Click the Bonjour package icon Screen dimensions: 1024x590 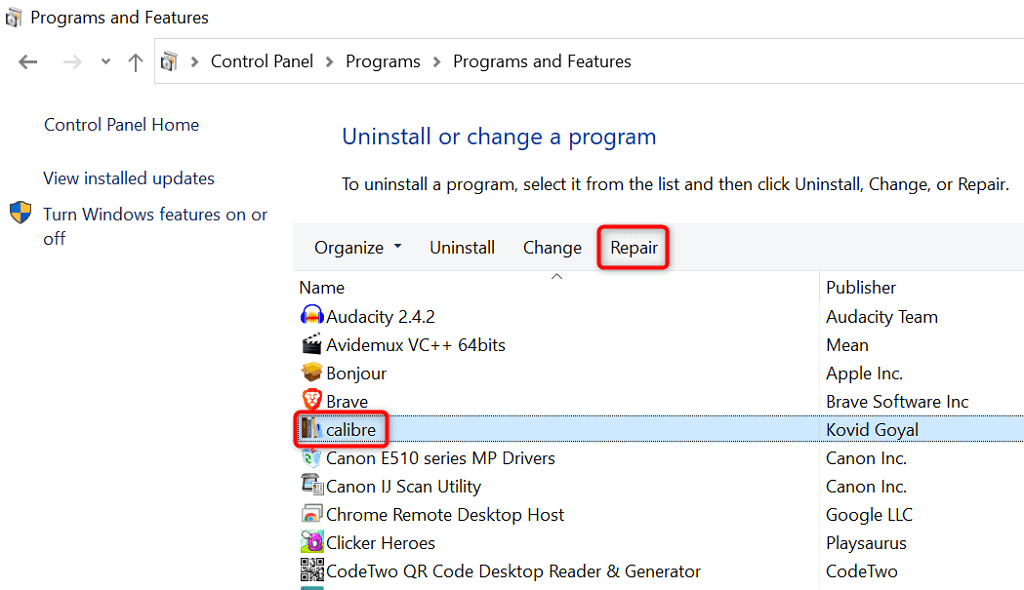pos(312,373)
